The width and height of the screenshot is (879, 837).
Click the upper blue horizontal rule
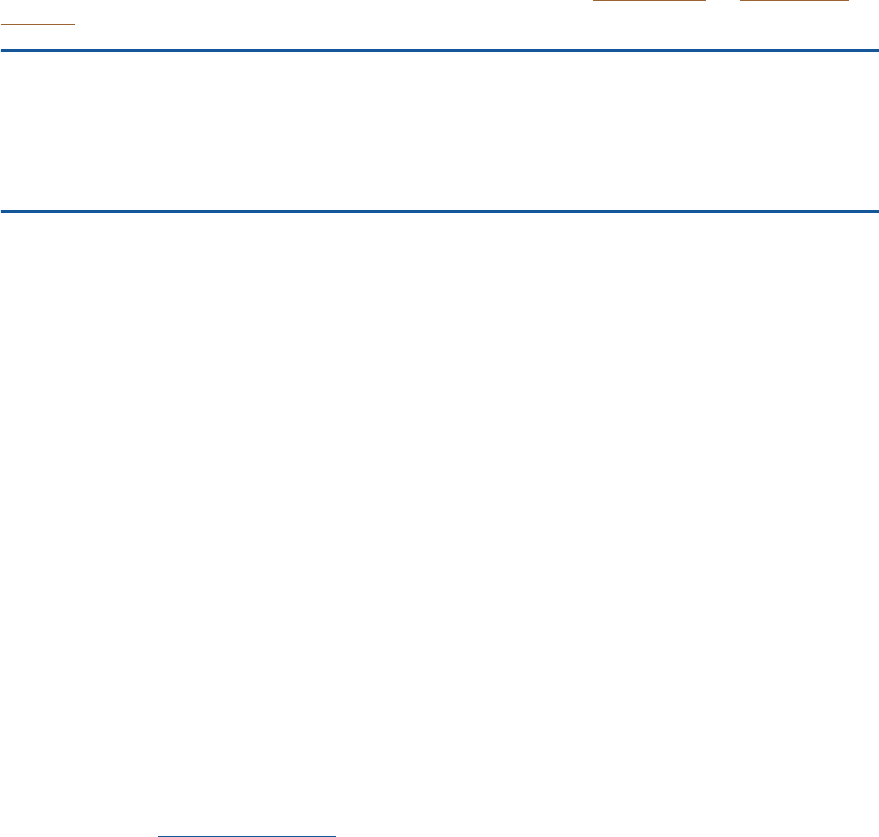(440, 50)
